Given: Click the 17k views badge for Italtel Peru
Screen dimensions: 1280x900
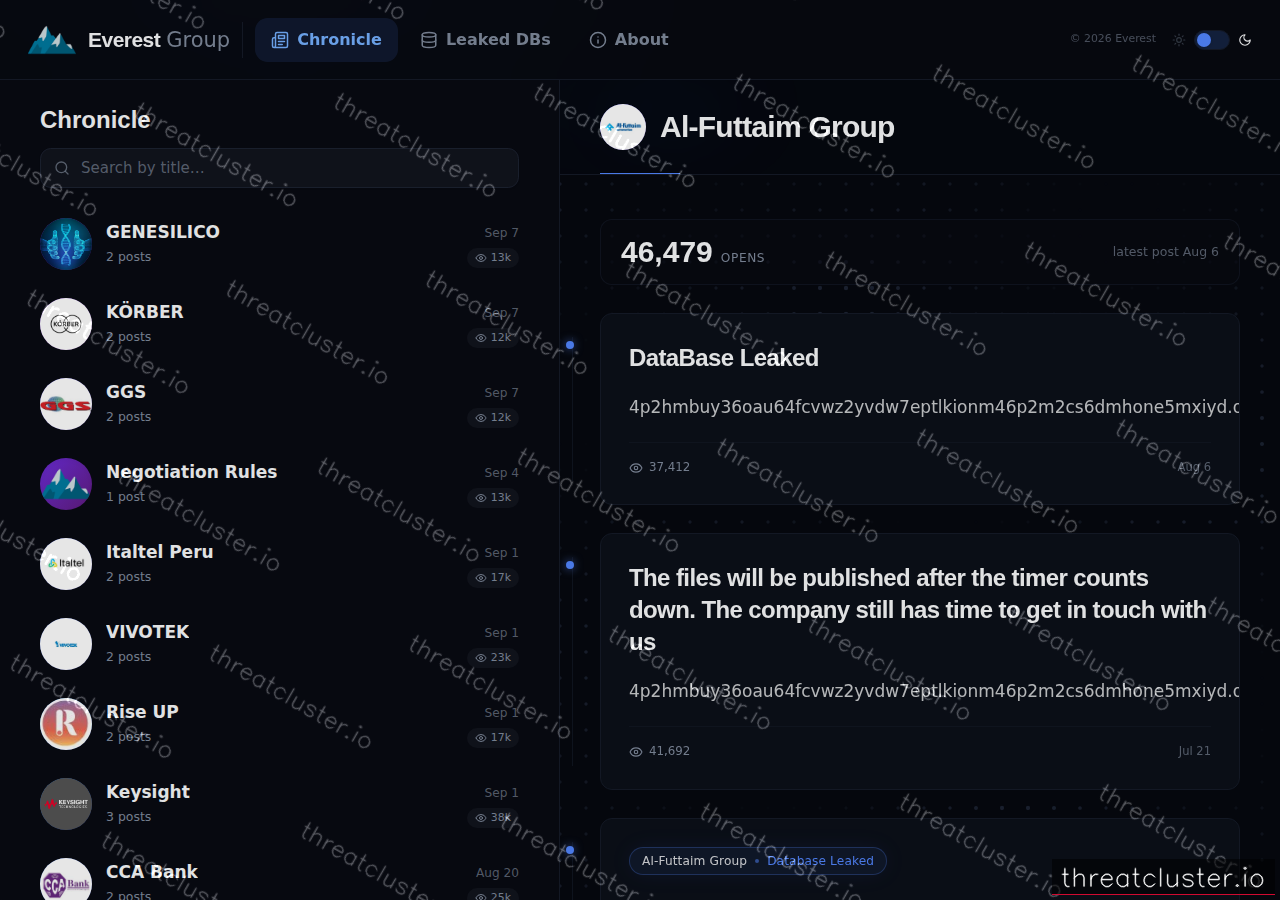Looking at the screenshot, I should click(493, 578).
